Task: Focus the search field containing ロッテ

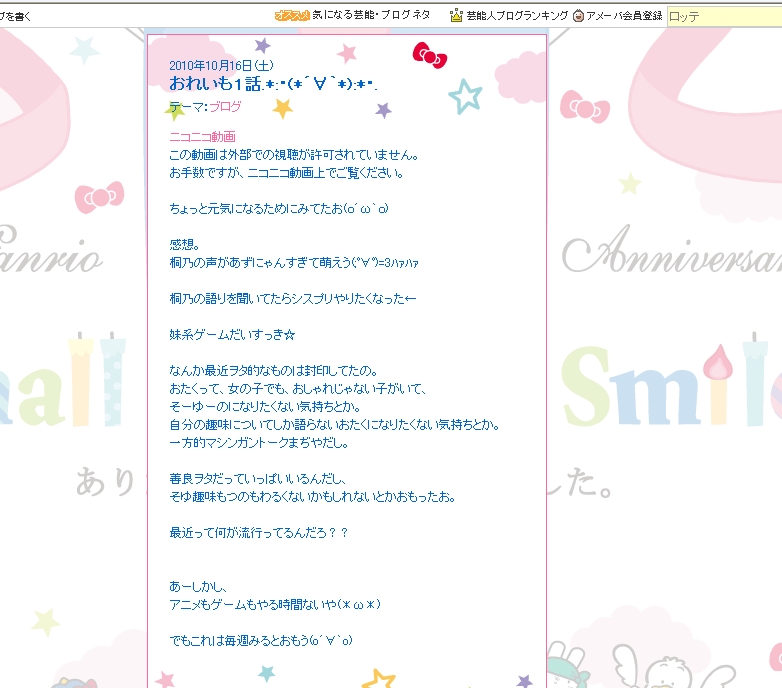Action: pyautogui.click(x=725, y=17)
